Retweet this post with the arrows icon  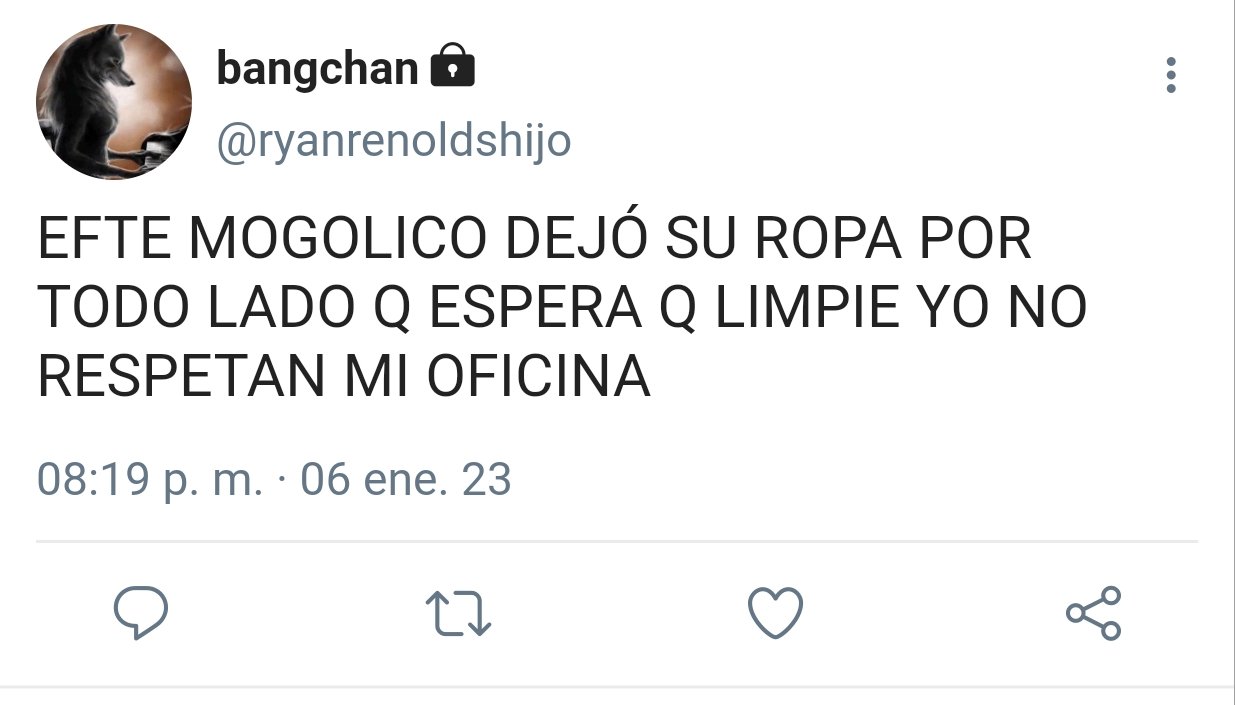click(x=458, y=614)
